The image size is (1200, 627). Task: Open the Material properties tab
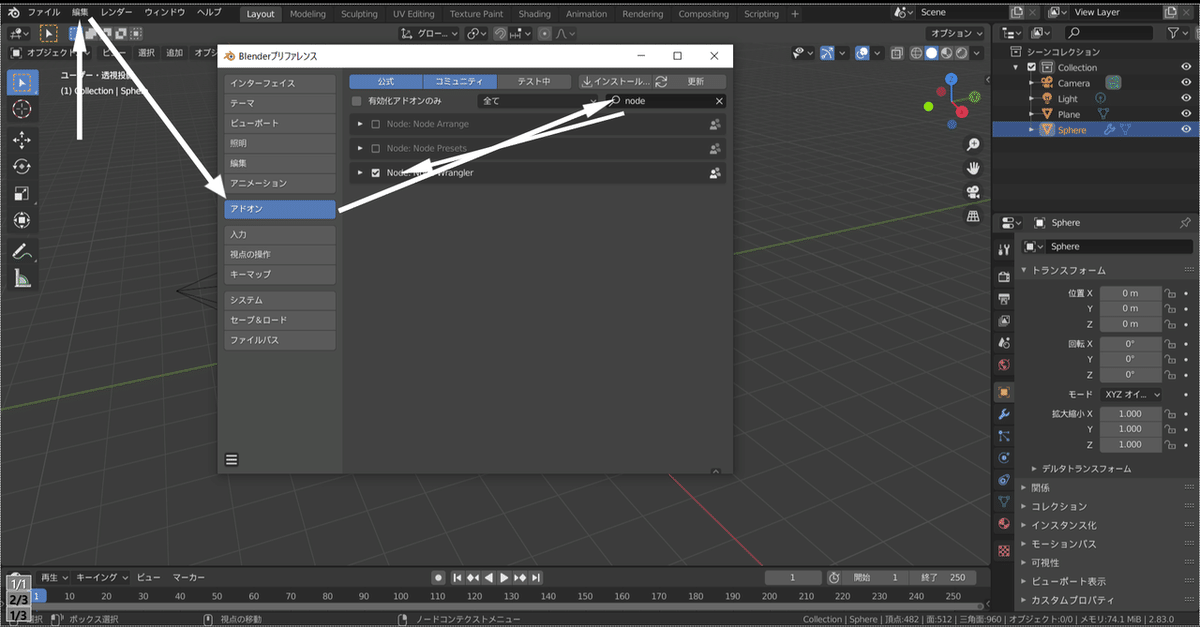point(1004,524)
